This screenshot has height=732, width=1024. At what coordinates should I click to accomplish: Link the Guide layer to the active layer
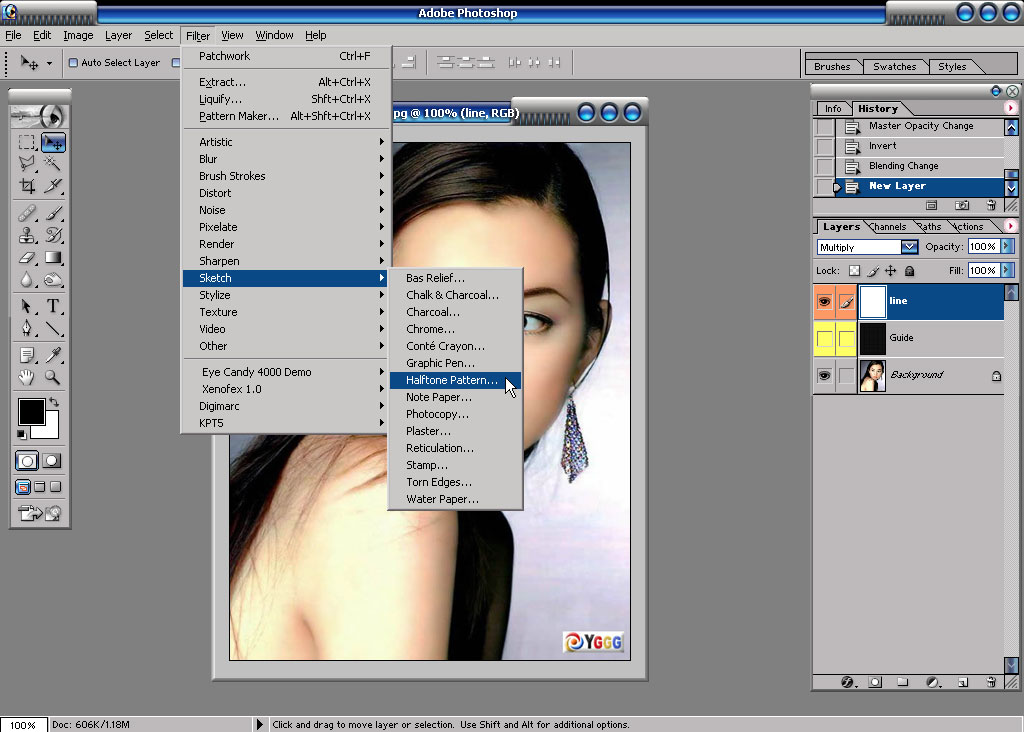click(x=846, y=338)
